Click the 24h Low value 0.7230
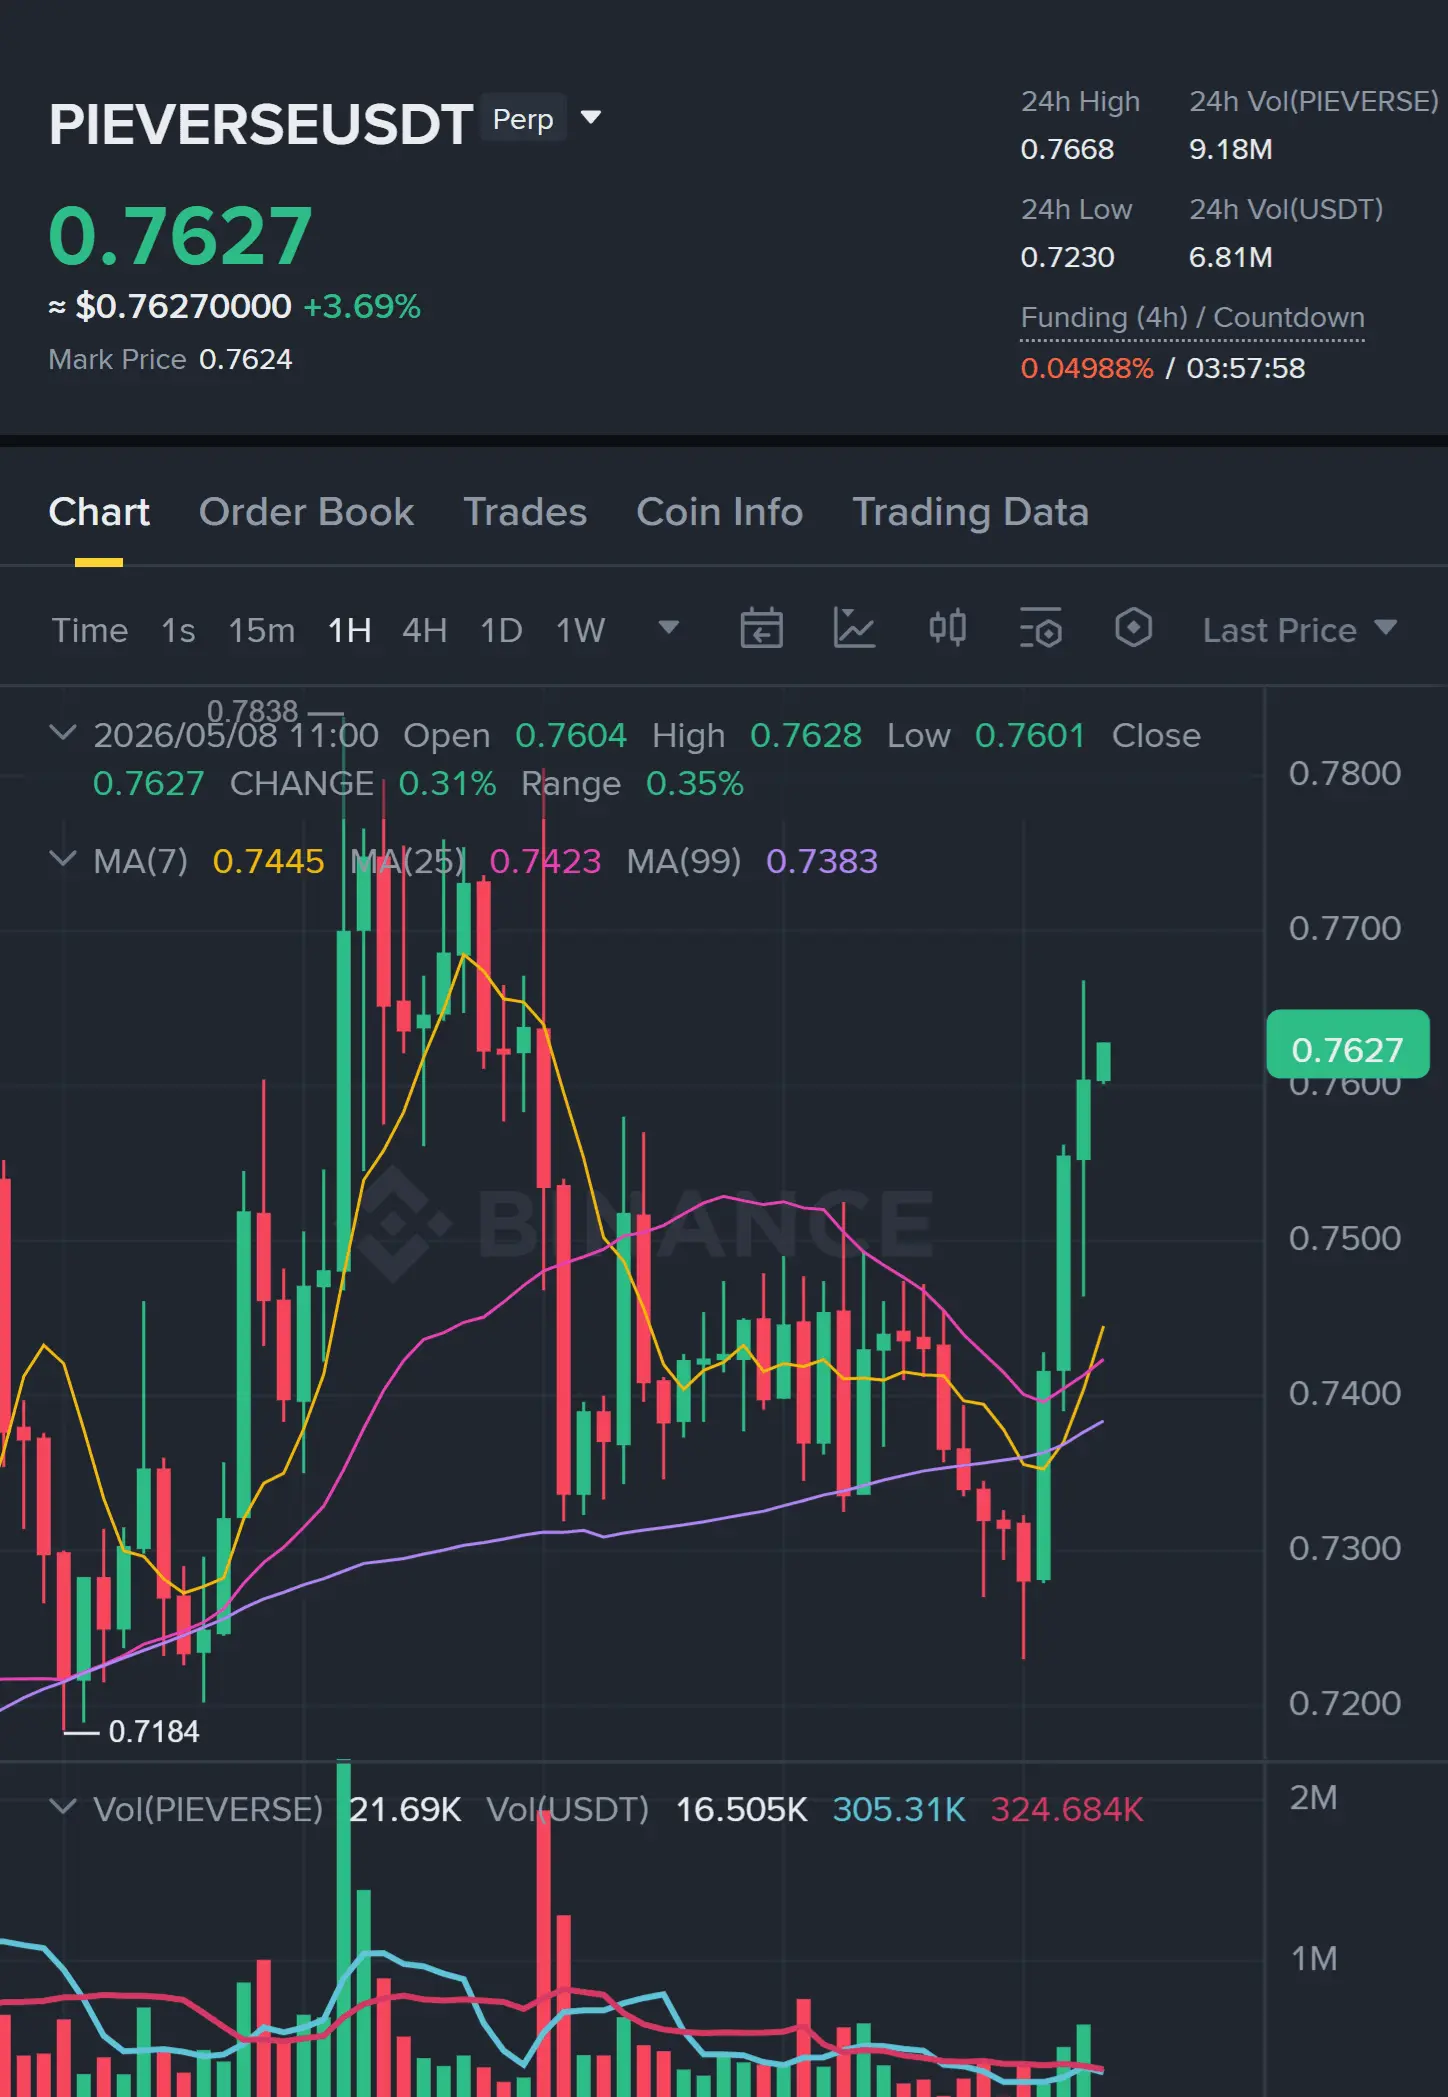Screen dimensions: 1448x2097 (1067, 257)
